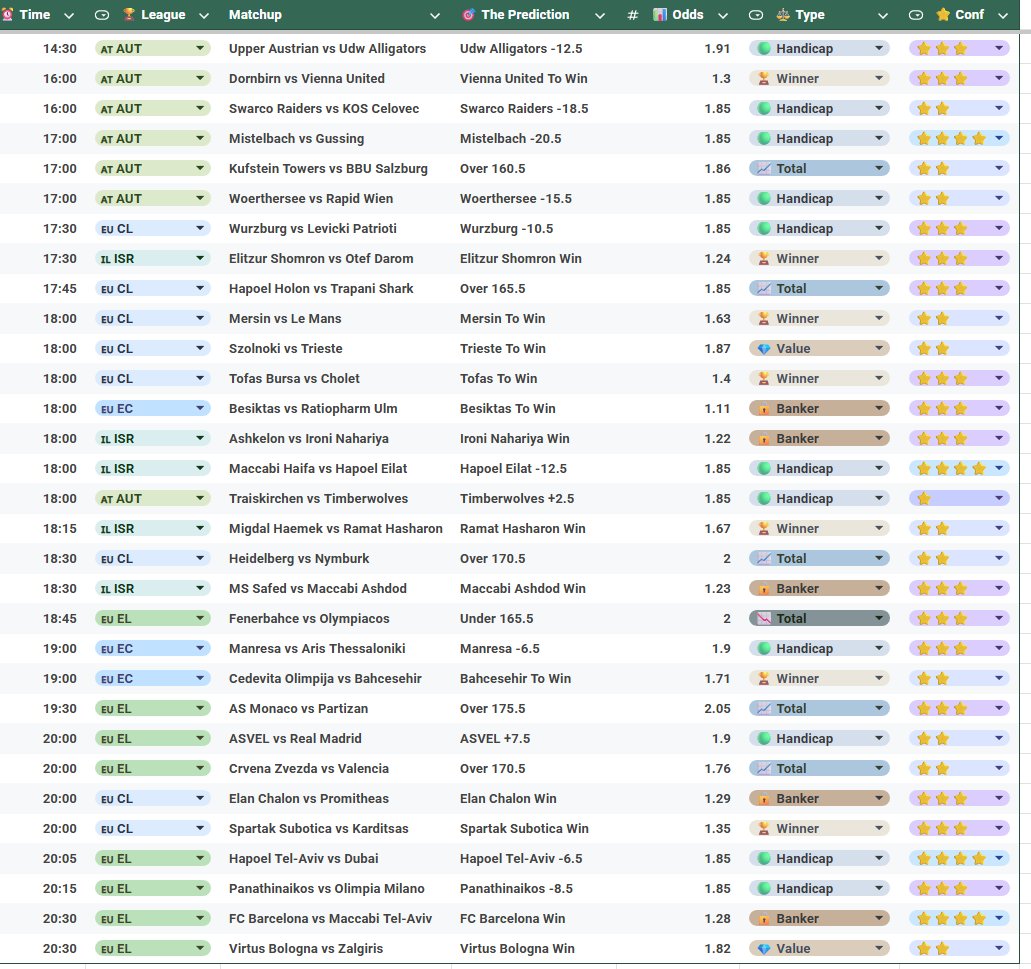Select the 'Ironi Nahariya Win' prediction cell

click(534, 438)
